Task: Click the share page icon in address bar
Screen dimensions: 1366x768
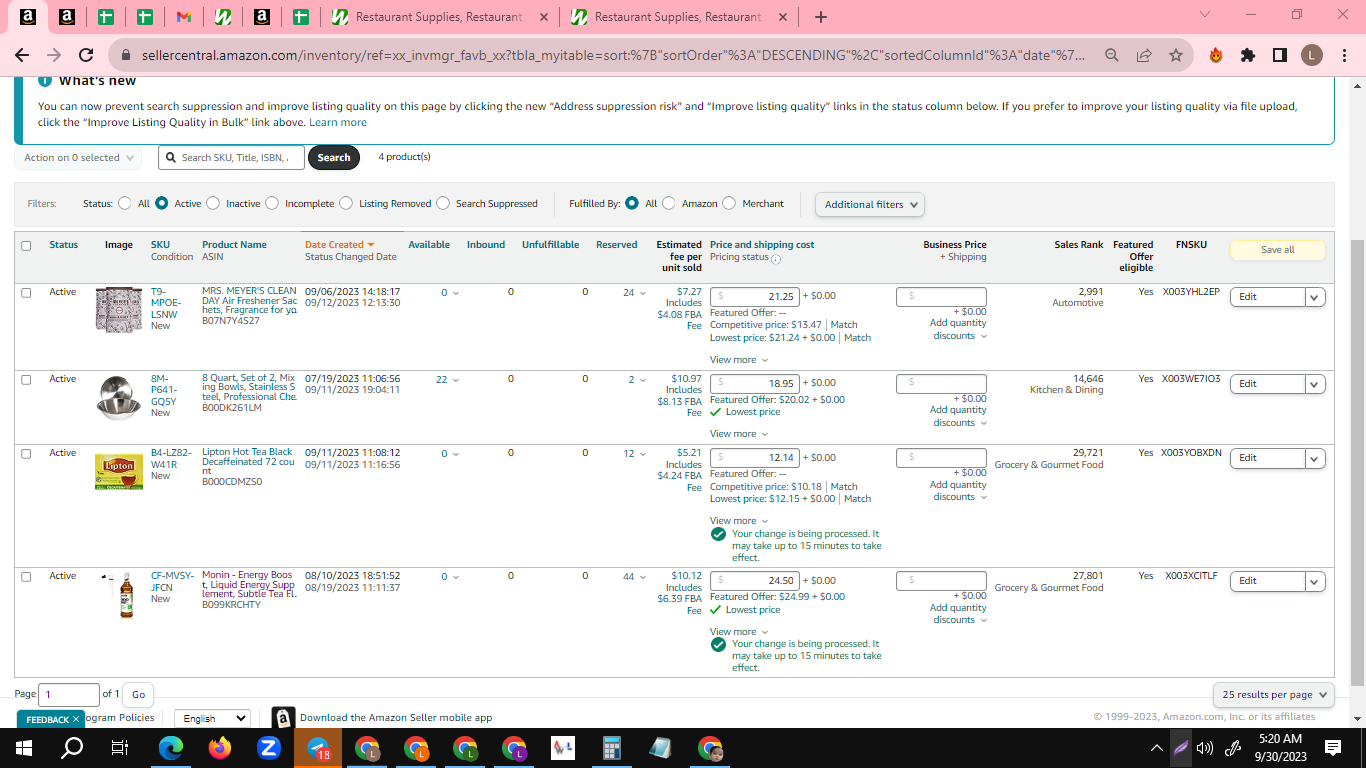Action: click(1144, 56)
